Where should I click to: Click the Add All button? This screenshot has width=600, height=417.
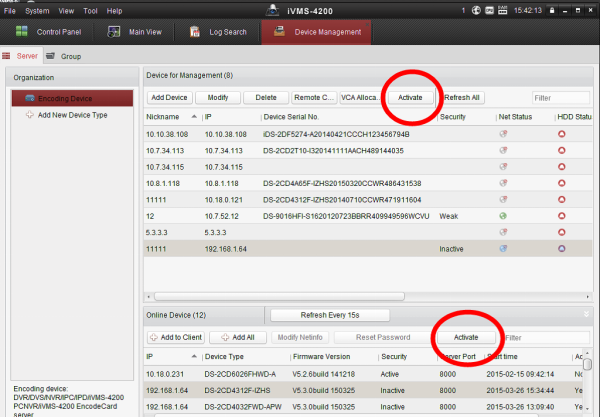tap(239, 338)
